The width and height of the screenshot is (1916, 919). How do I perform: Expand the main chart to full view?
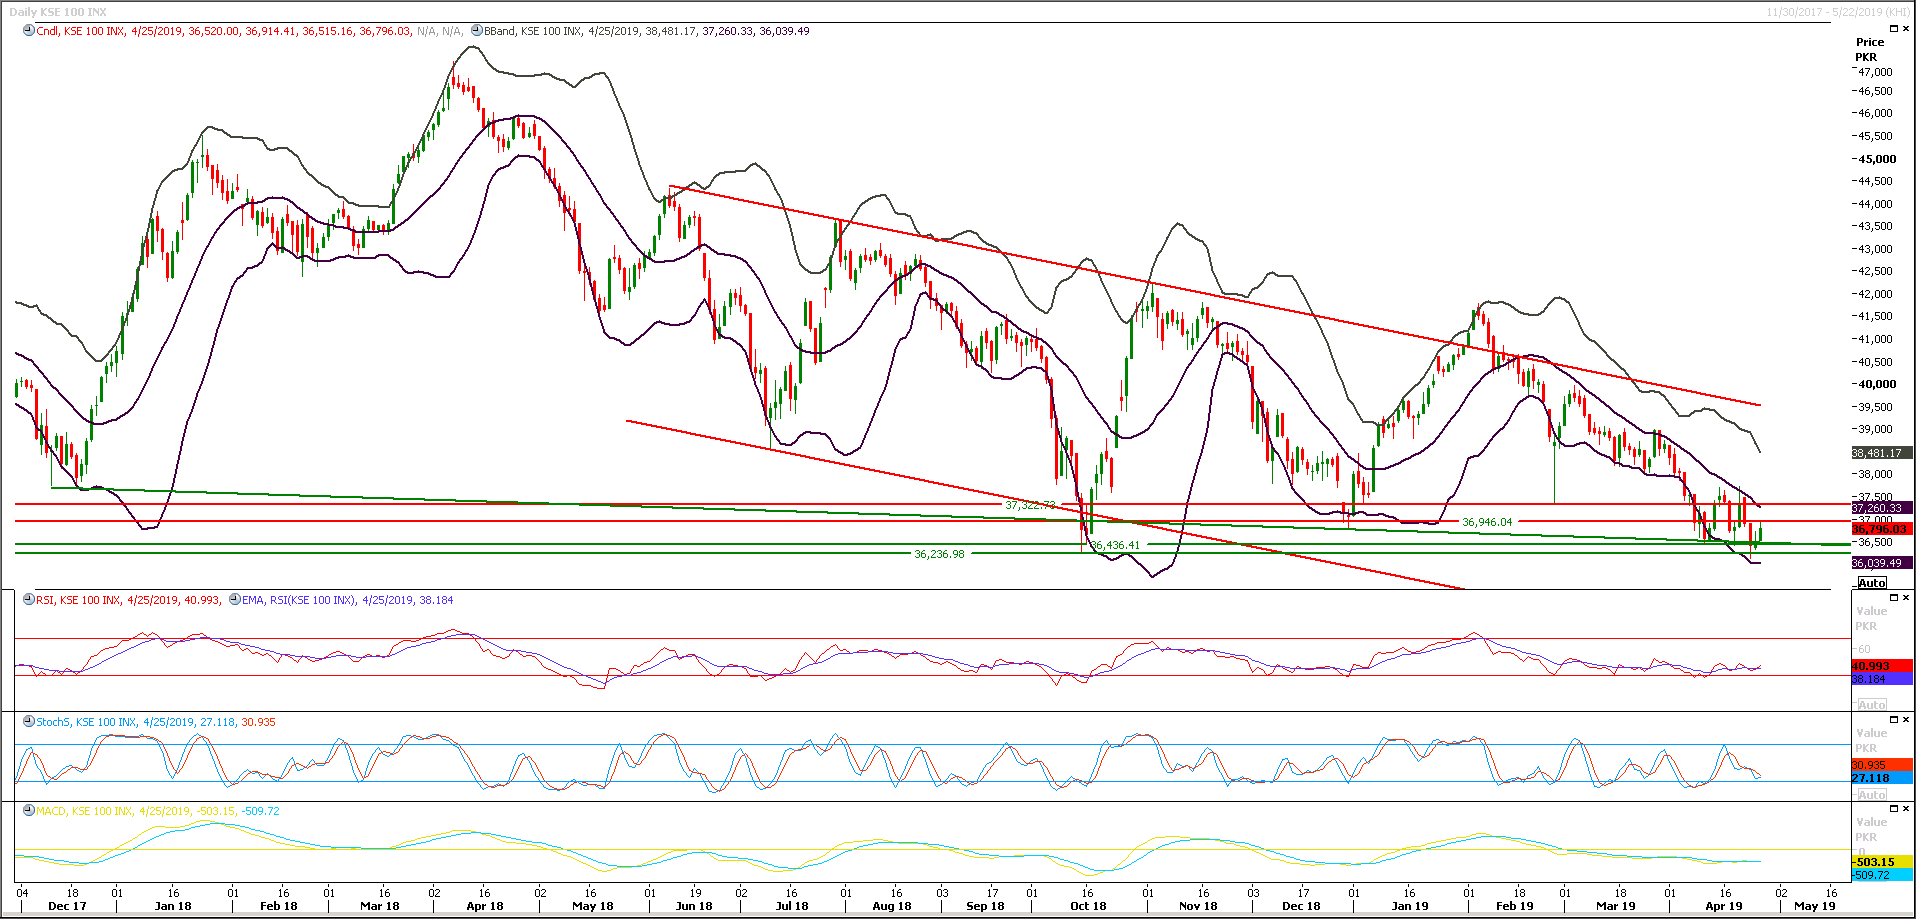[x=1893, y=28]
